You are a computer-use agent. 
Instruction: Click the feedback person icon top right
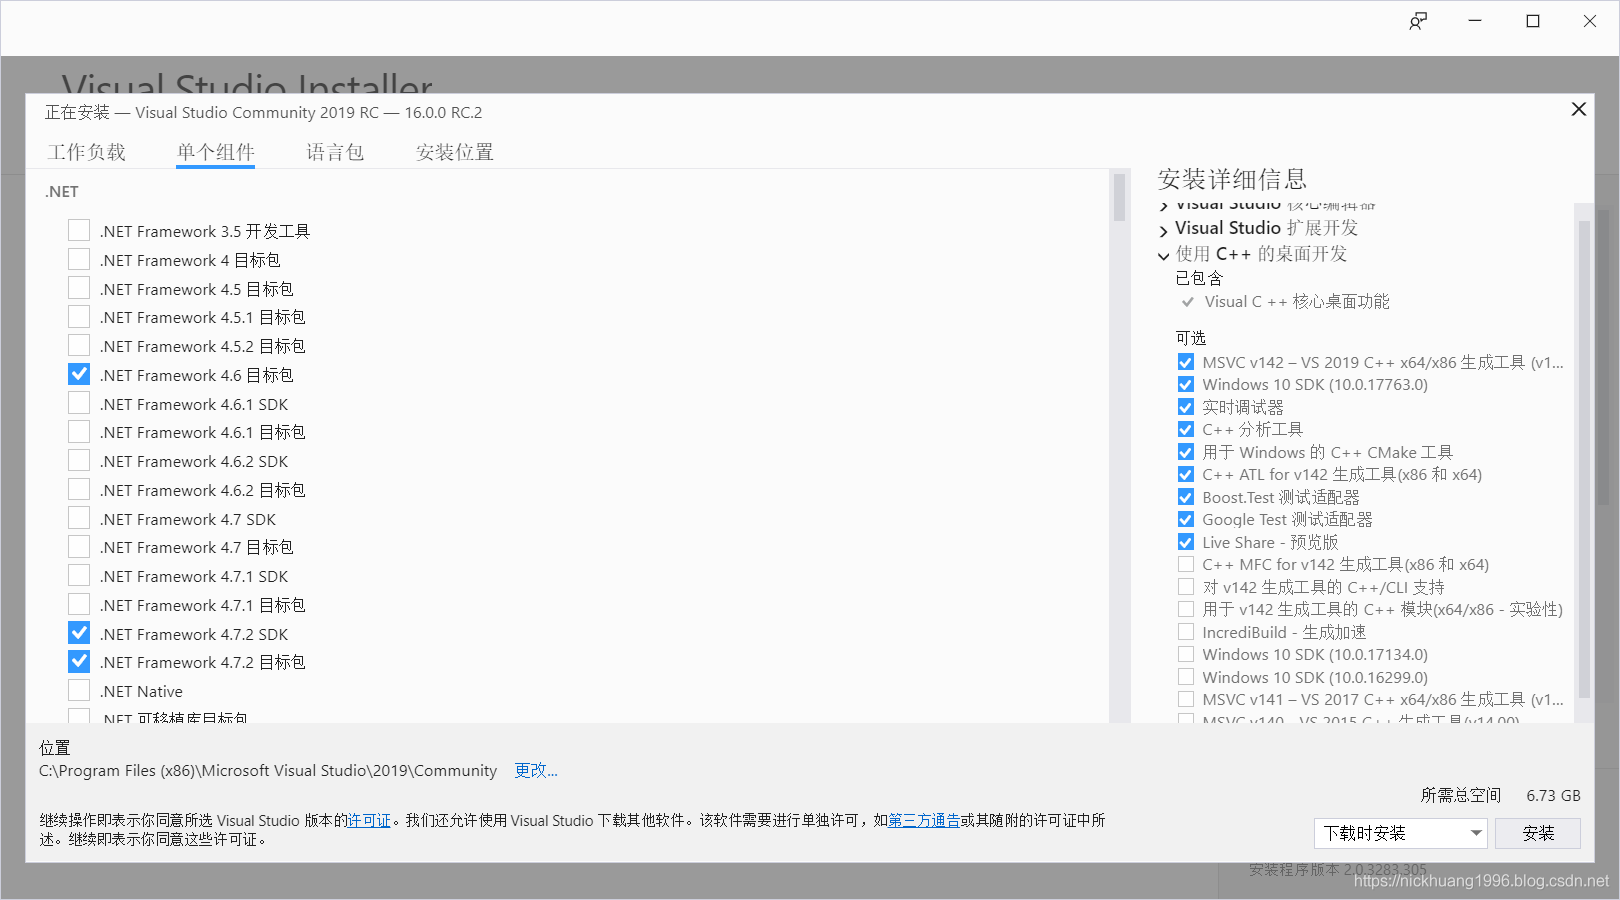pyautogui.click(x=1418, y=20)
